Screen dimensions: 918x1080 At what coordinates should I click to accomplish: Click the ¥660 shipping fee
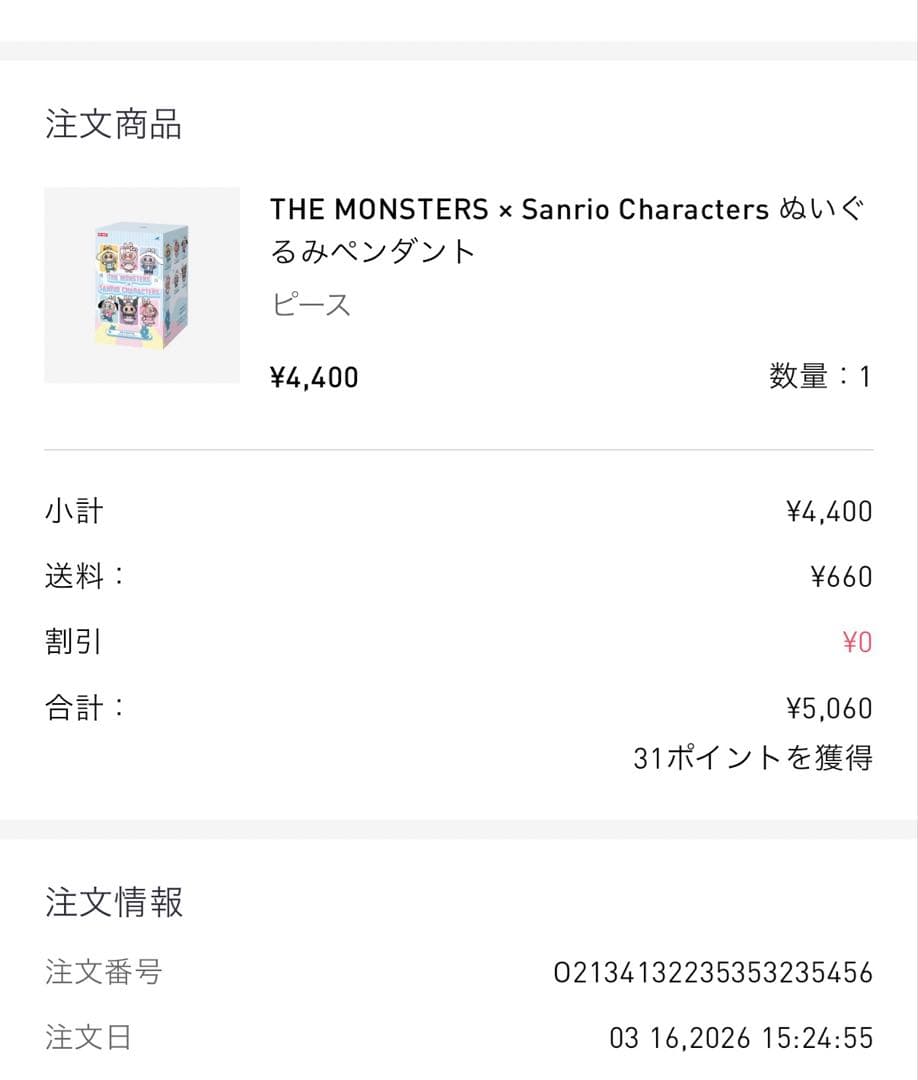(x=840, y=577)
